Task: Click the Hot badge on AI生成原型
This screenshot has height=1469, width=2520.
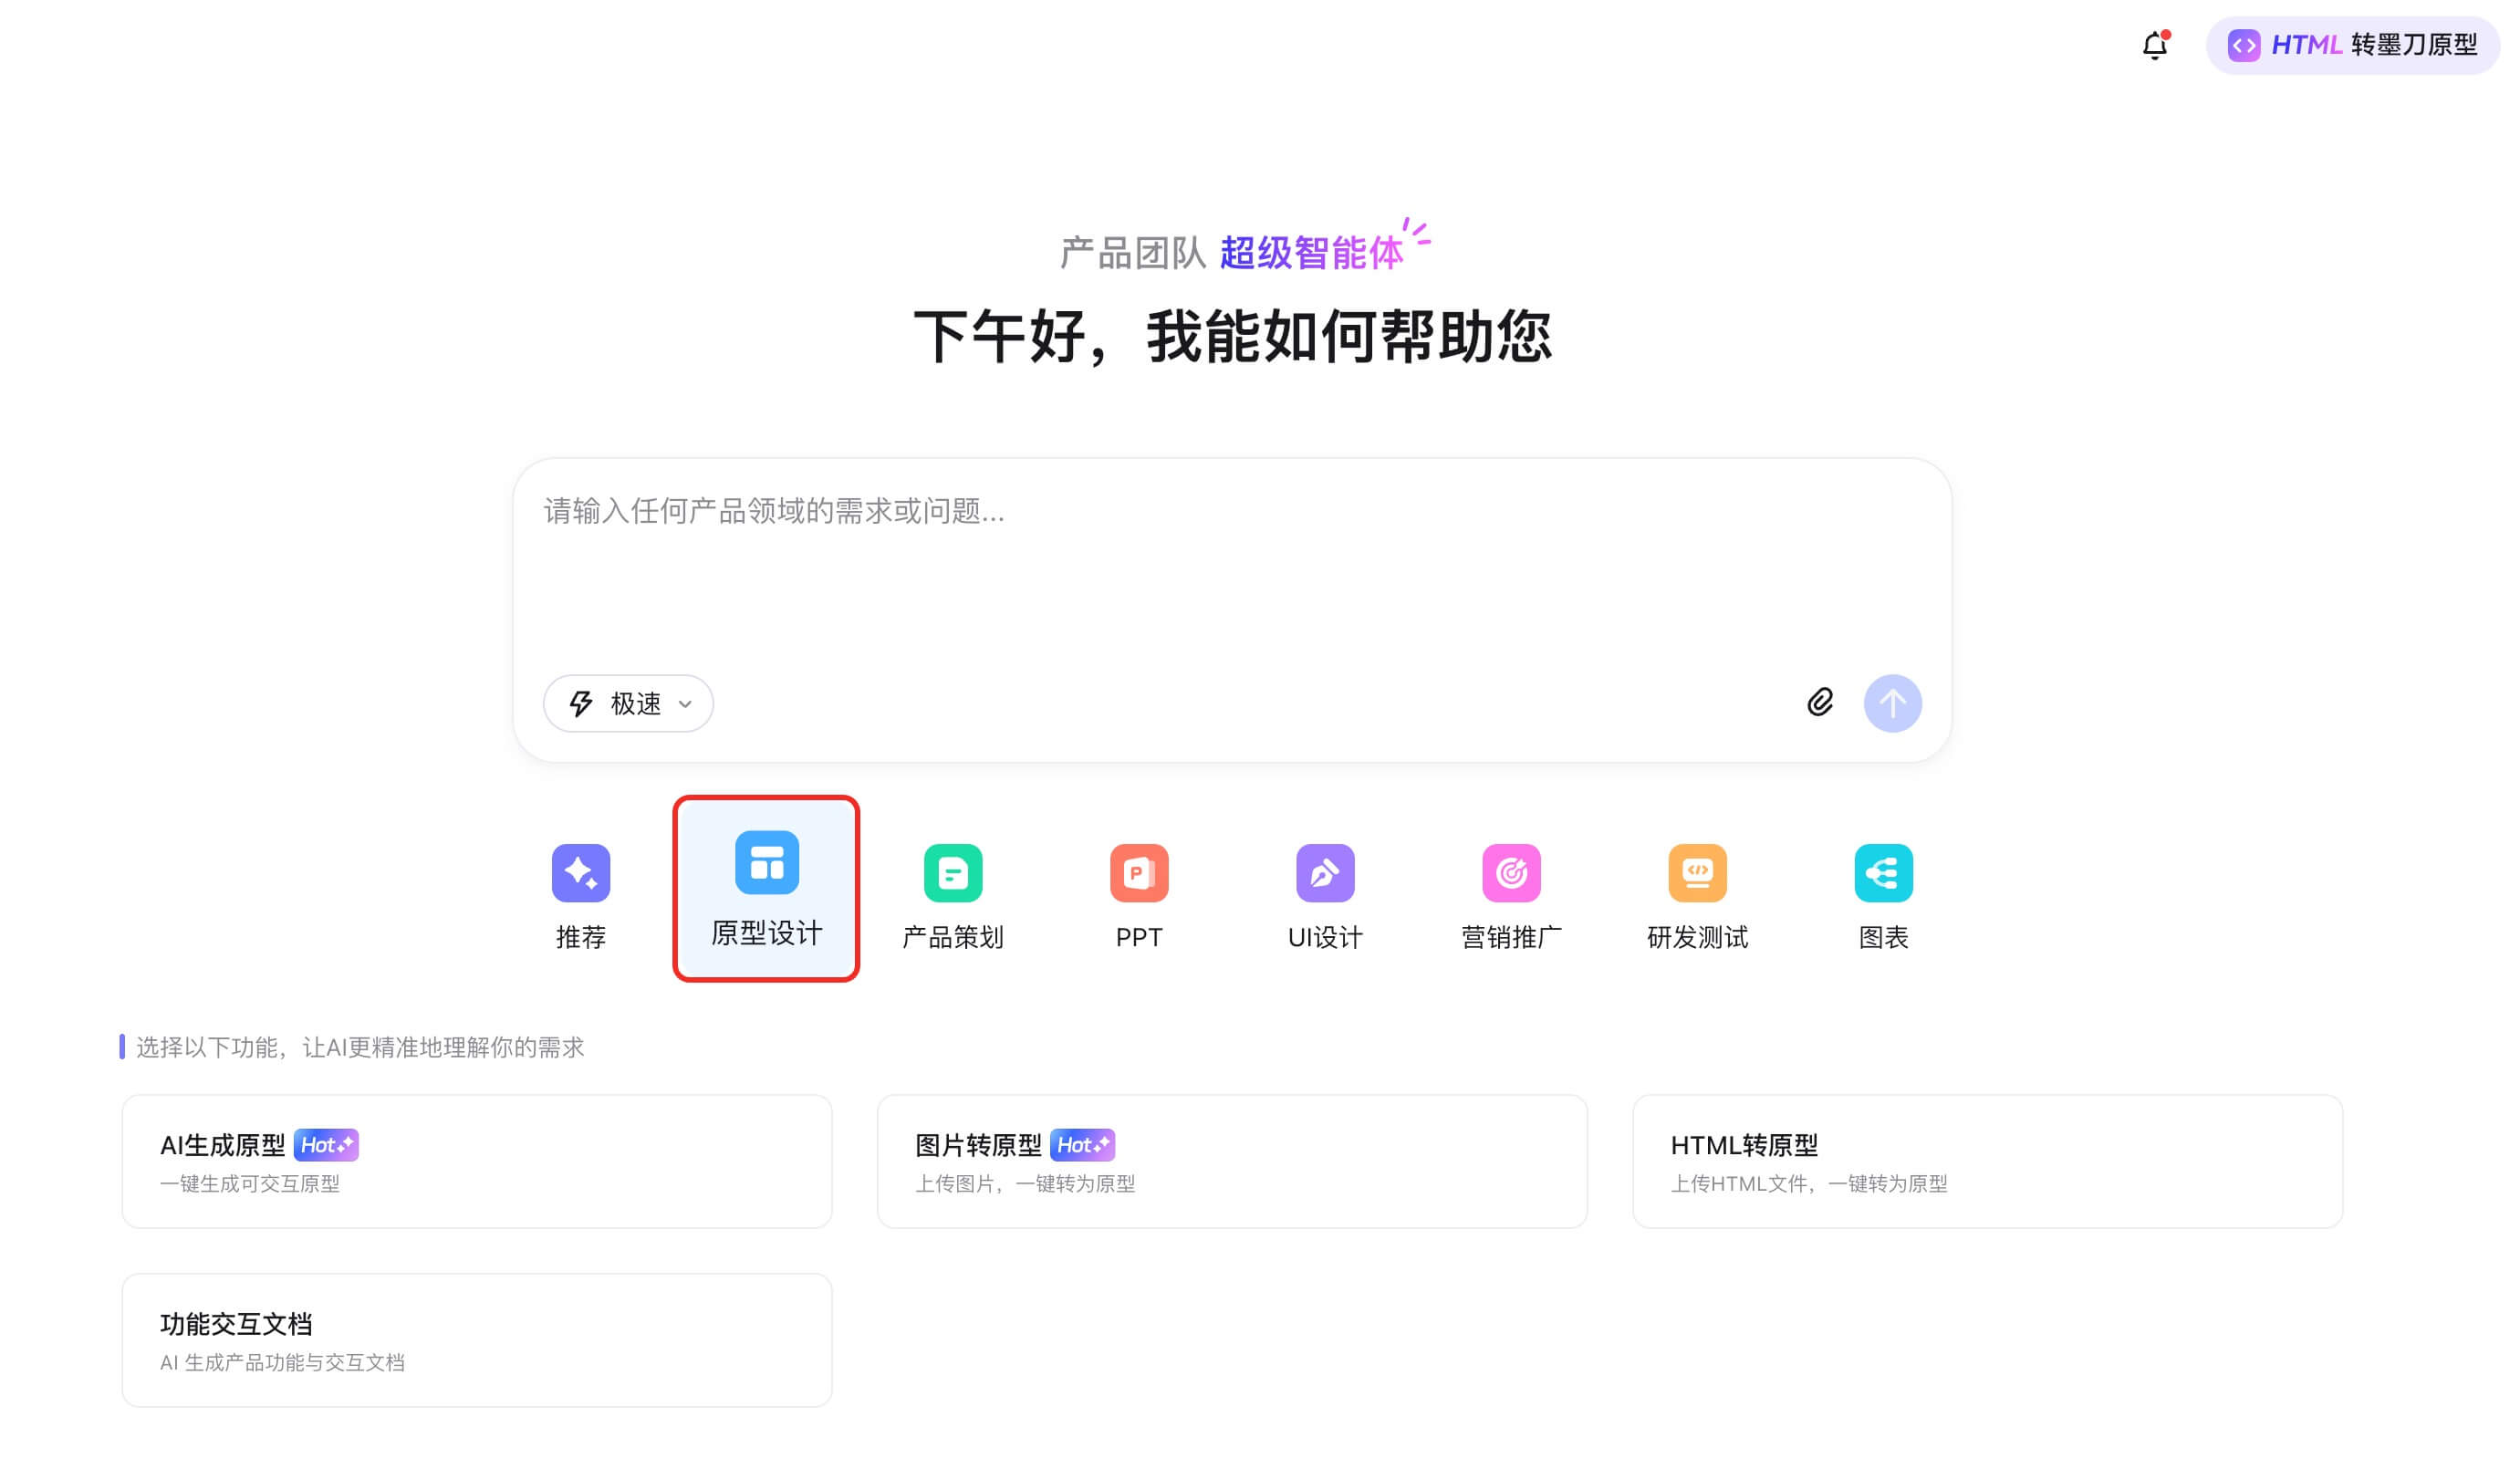Action: 327,1144
